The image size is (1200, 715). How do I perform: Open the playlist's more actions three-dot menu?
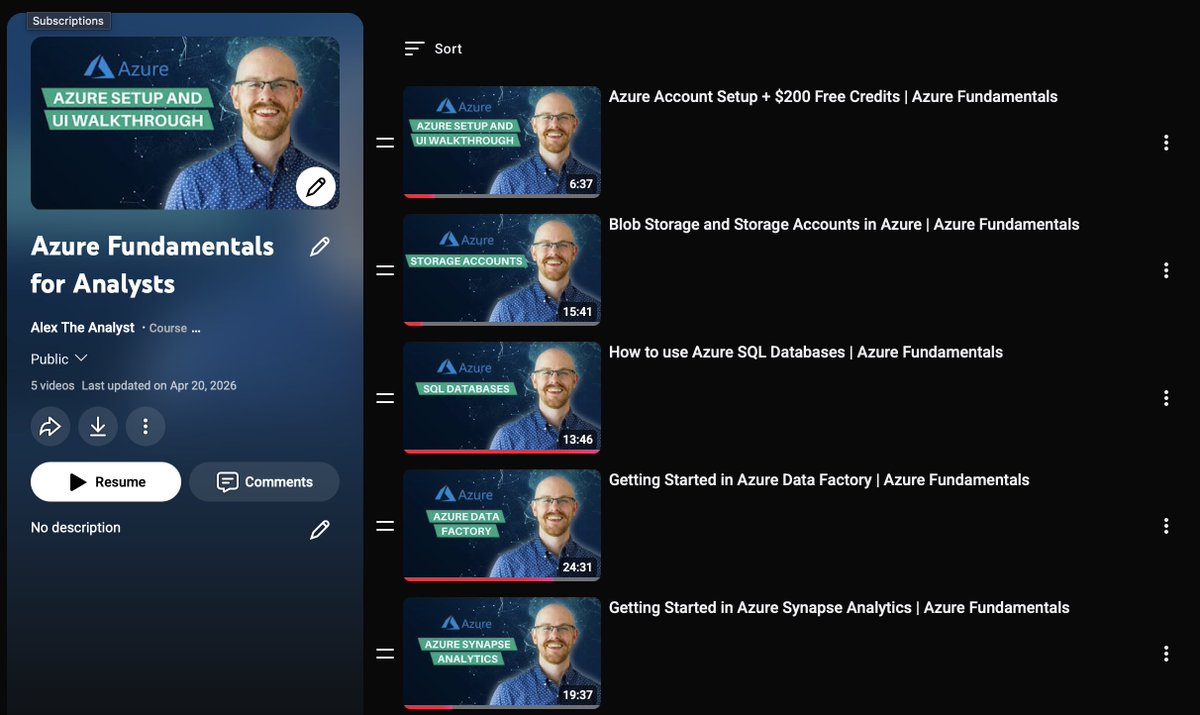tap(146, 427)
